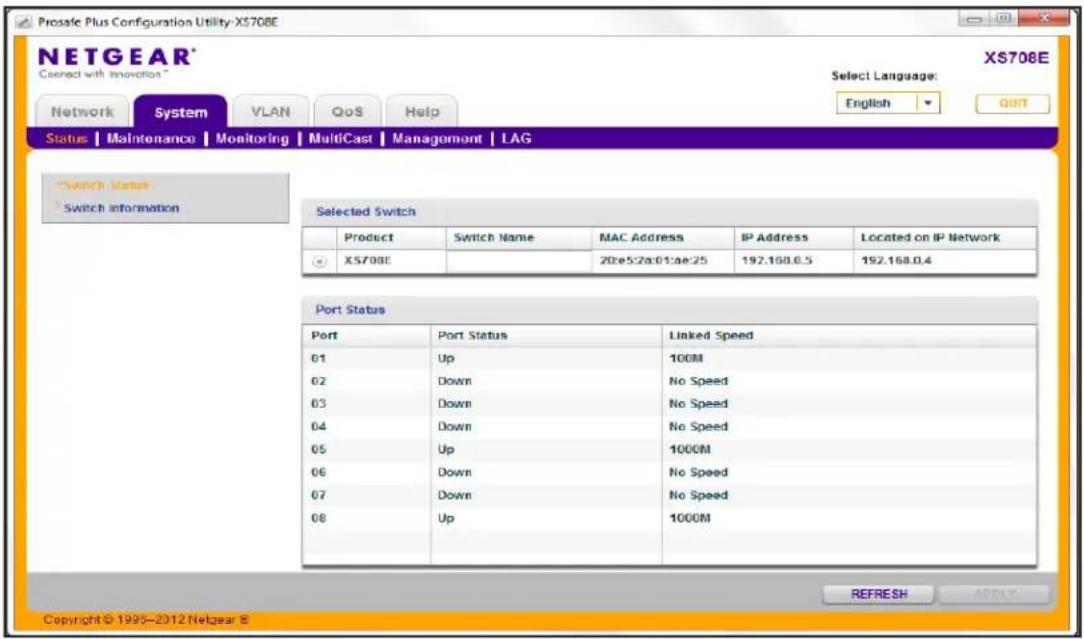The width and height of the screenshot is (1084, 639).
Task: Click the Netgear copyright notice
Action: 146,619
